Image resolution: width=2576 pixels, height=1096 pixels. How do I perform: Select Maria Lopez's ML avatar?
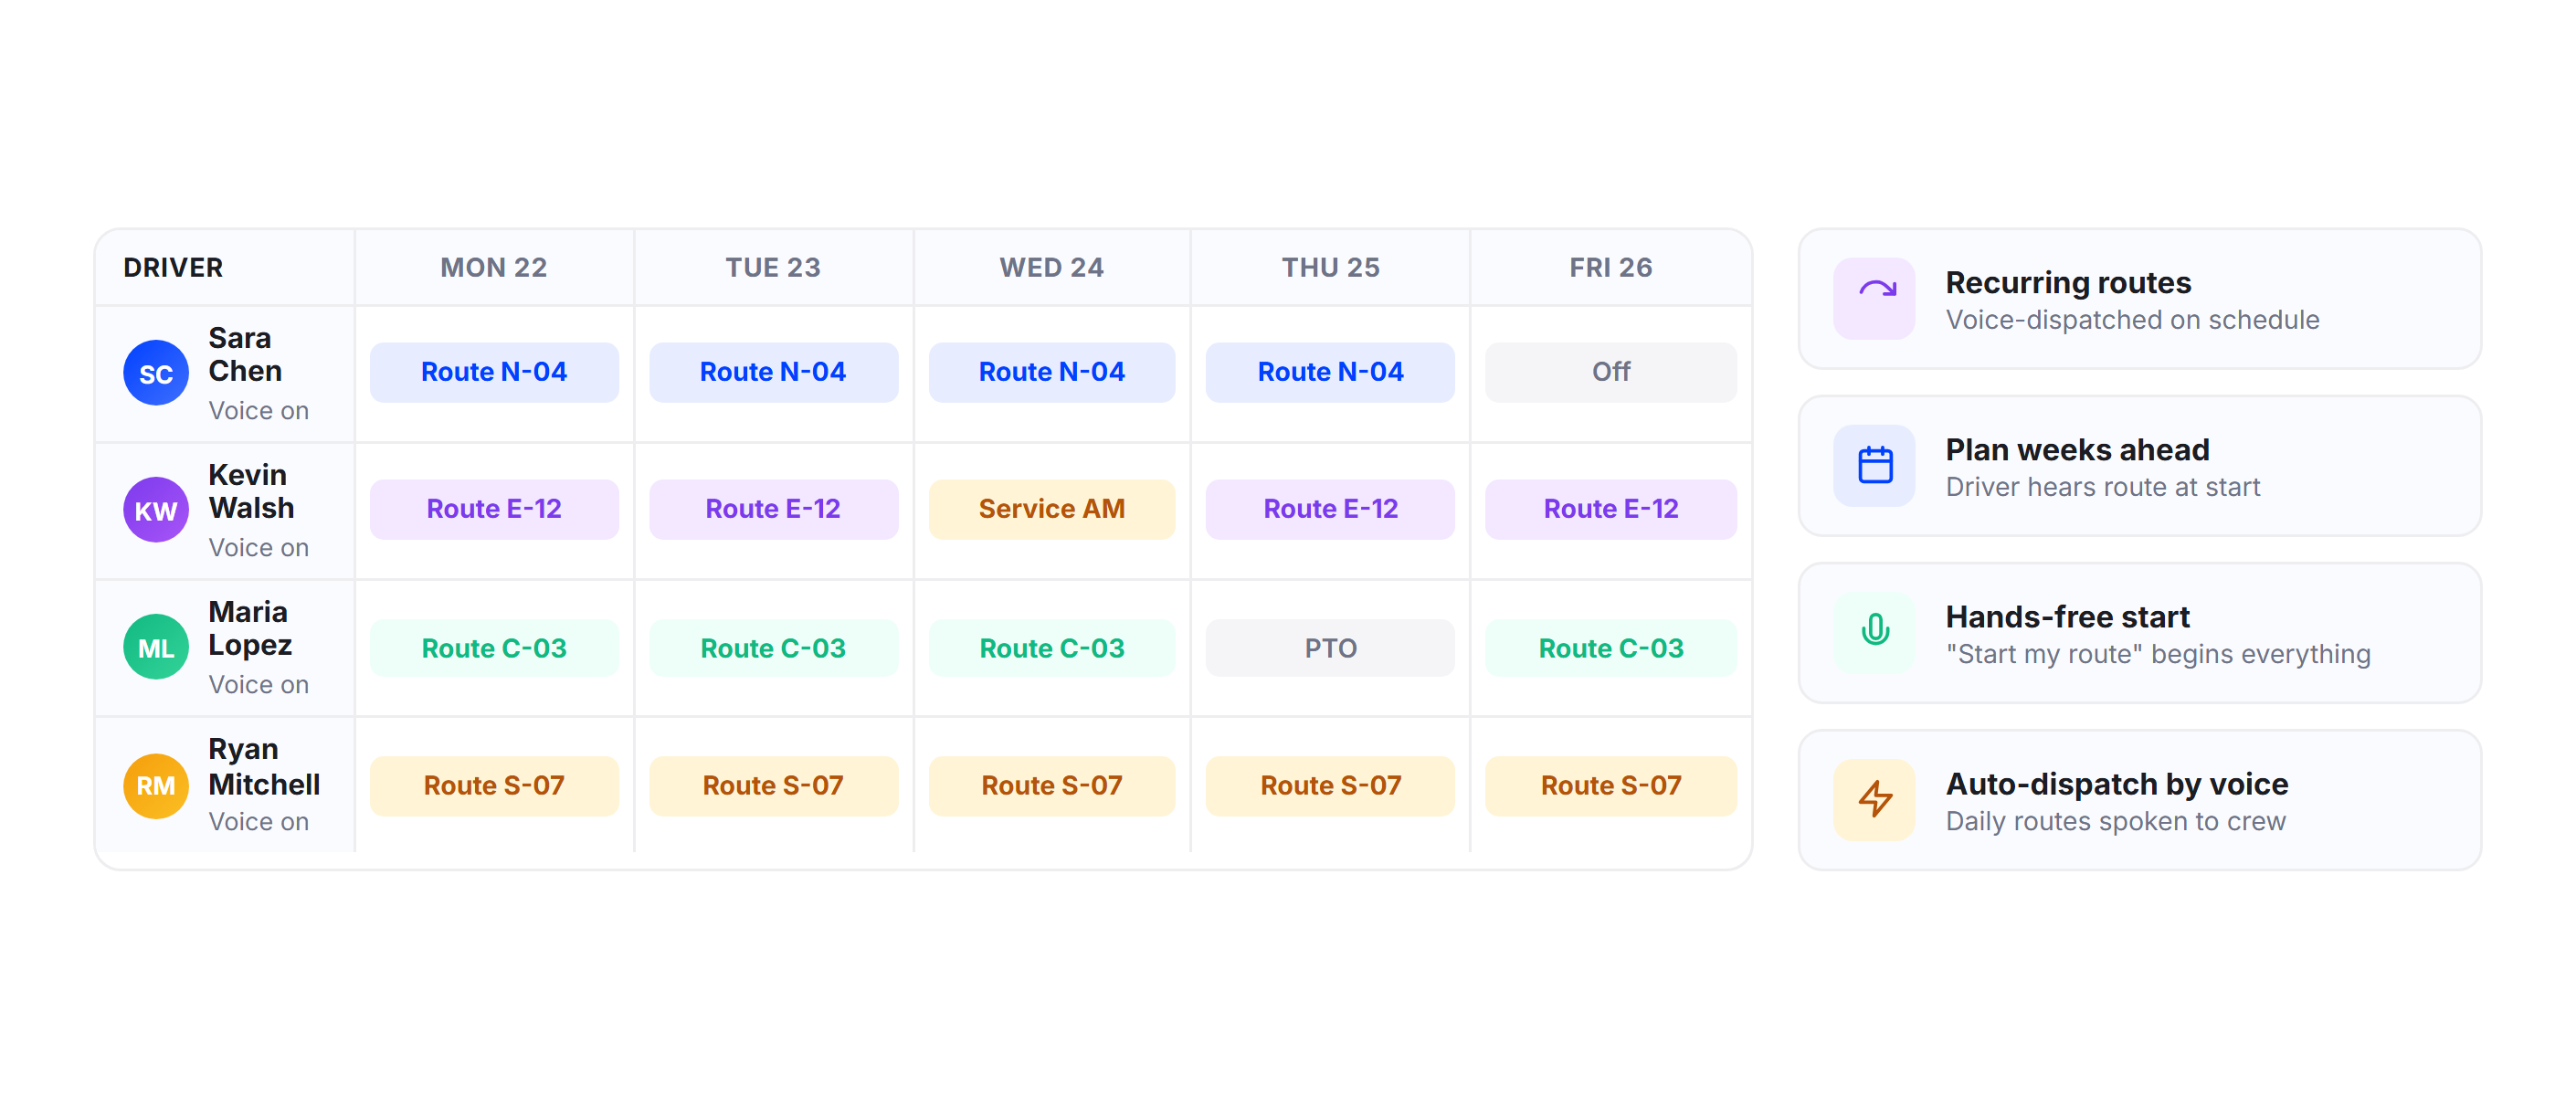(x=156, y=647)
